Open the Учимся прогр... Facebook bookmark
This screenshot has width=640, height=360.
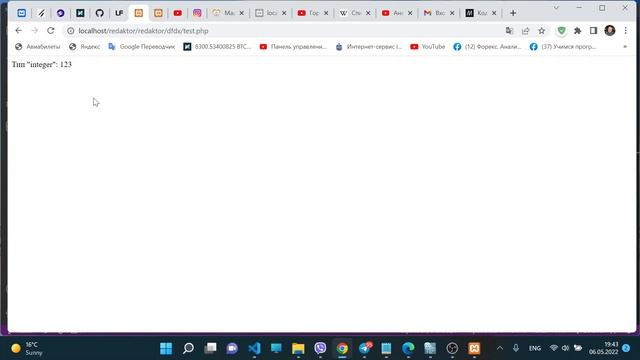(563, 47)
